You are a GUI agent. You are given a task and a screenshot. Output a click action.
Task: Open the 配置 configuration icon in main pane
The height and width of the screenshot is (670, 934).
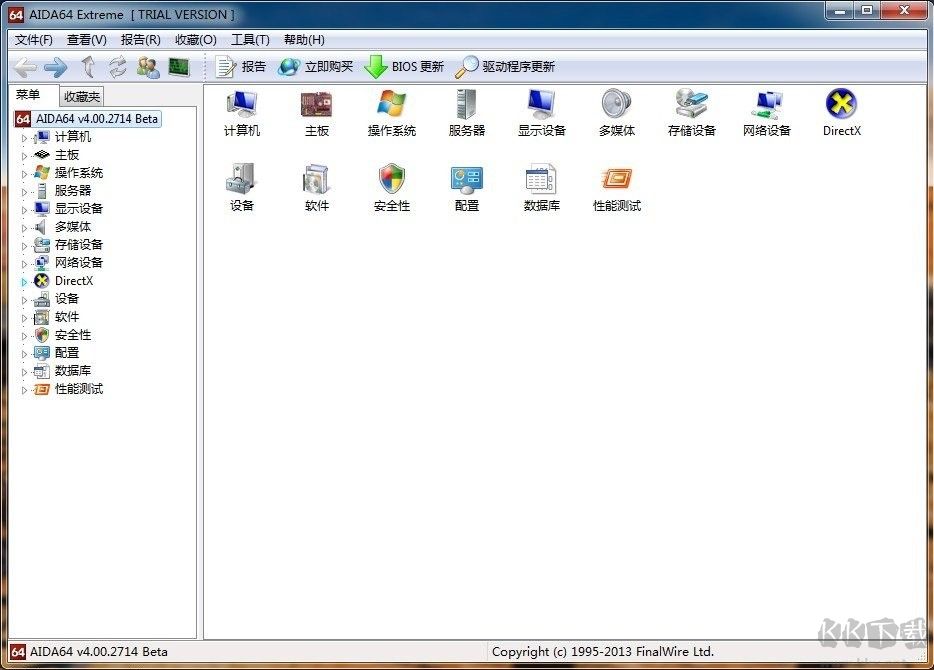tap(466, 179)
